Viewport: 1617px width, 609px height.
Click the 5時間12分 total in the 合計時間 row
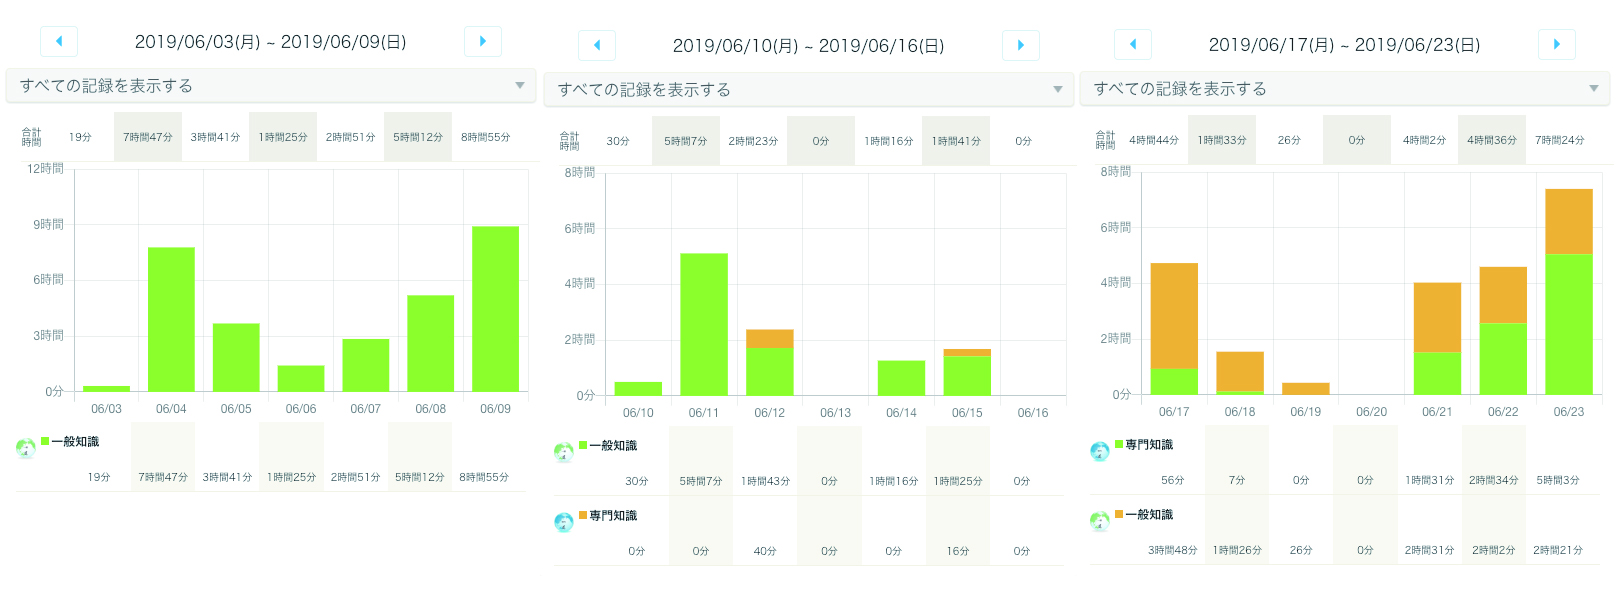pyautogui.click(x=418, y=137)
